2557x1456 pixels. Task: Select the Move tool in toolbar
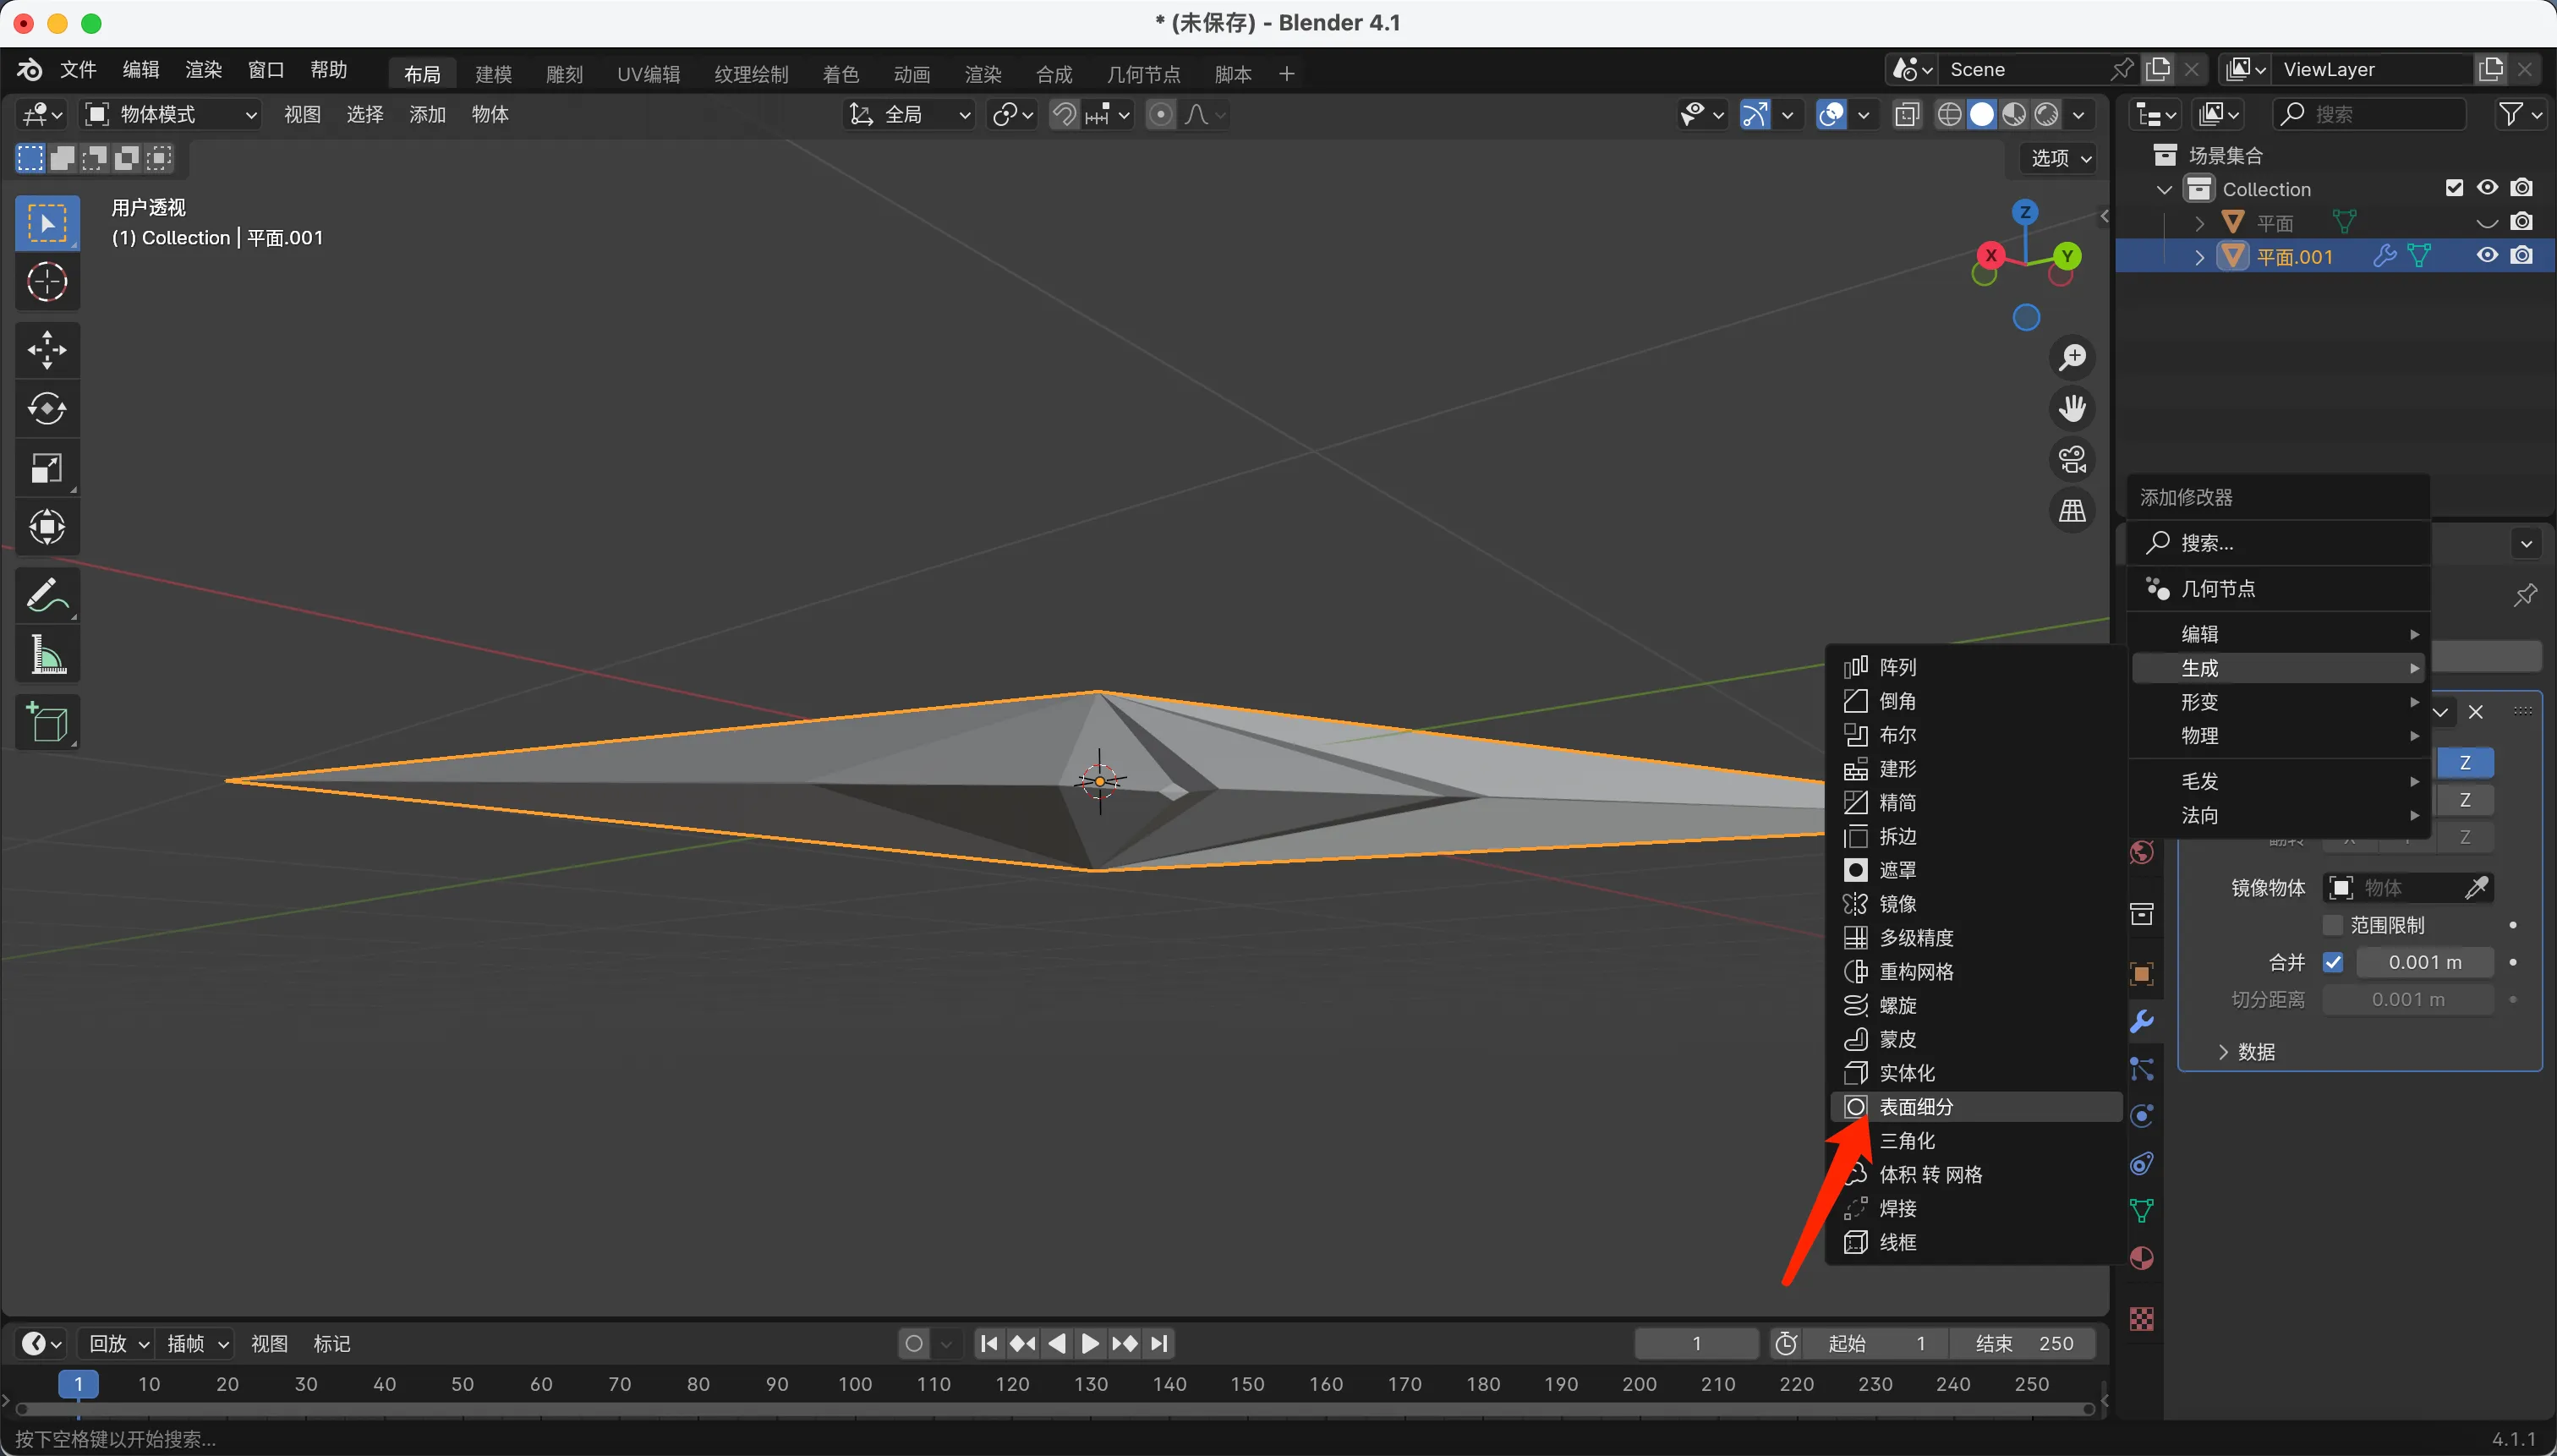(x=47, y=350)
